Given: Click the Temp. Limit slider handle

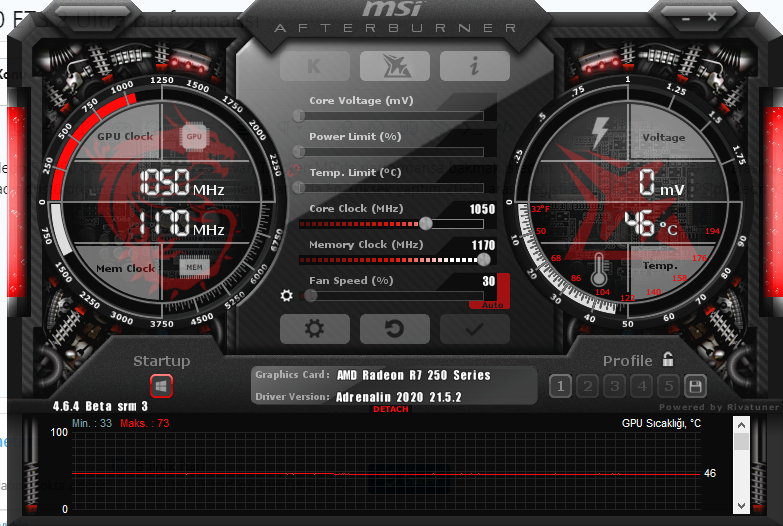Looking at the screenshot, I should (x=299, y=187).
